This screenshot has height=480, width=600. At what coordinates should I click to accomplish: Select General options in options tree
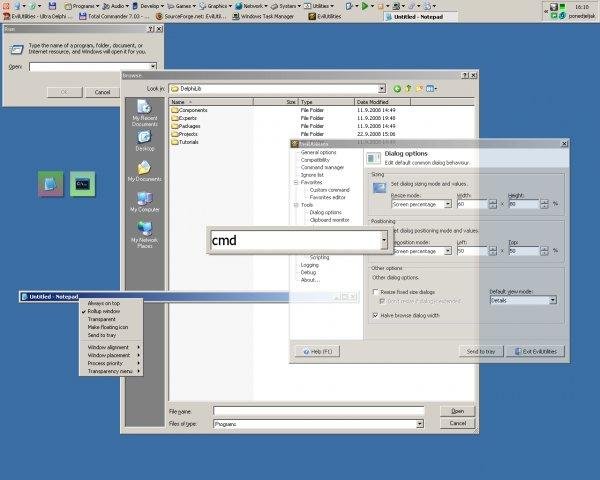(318, 152)
